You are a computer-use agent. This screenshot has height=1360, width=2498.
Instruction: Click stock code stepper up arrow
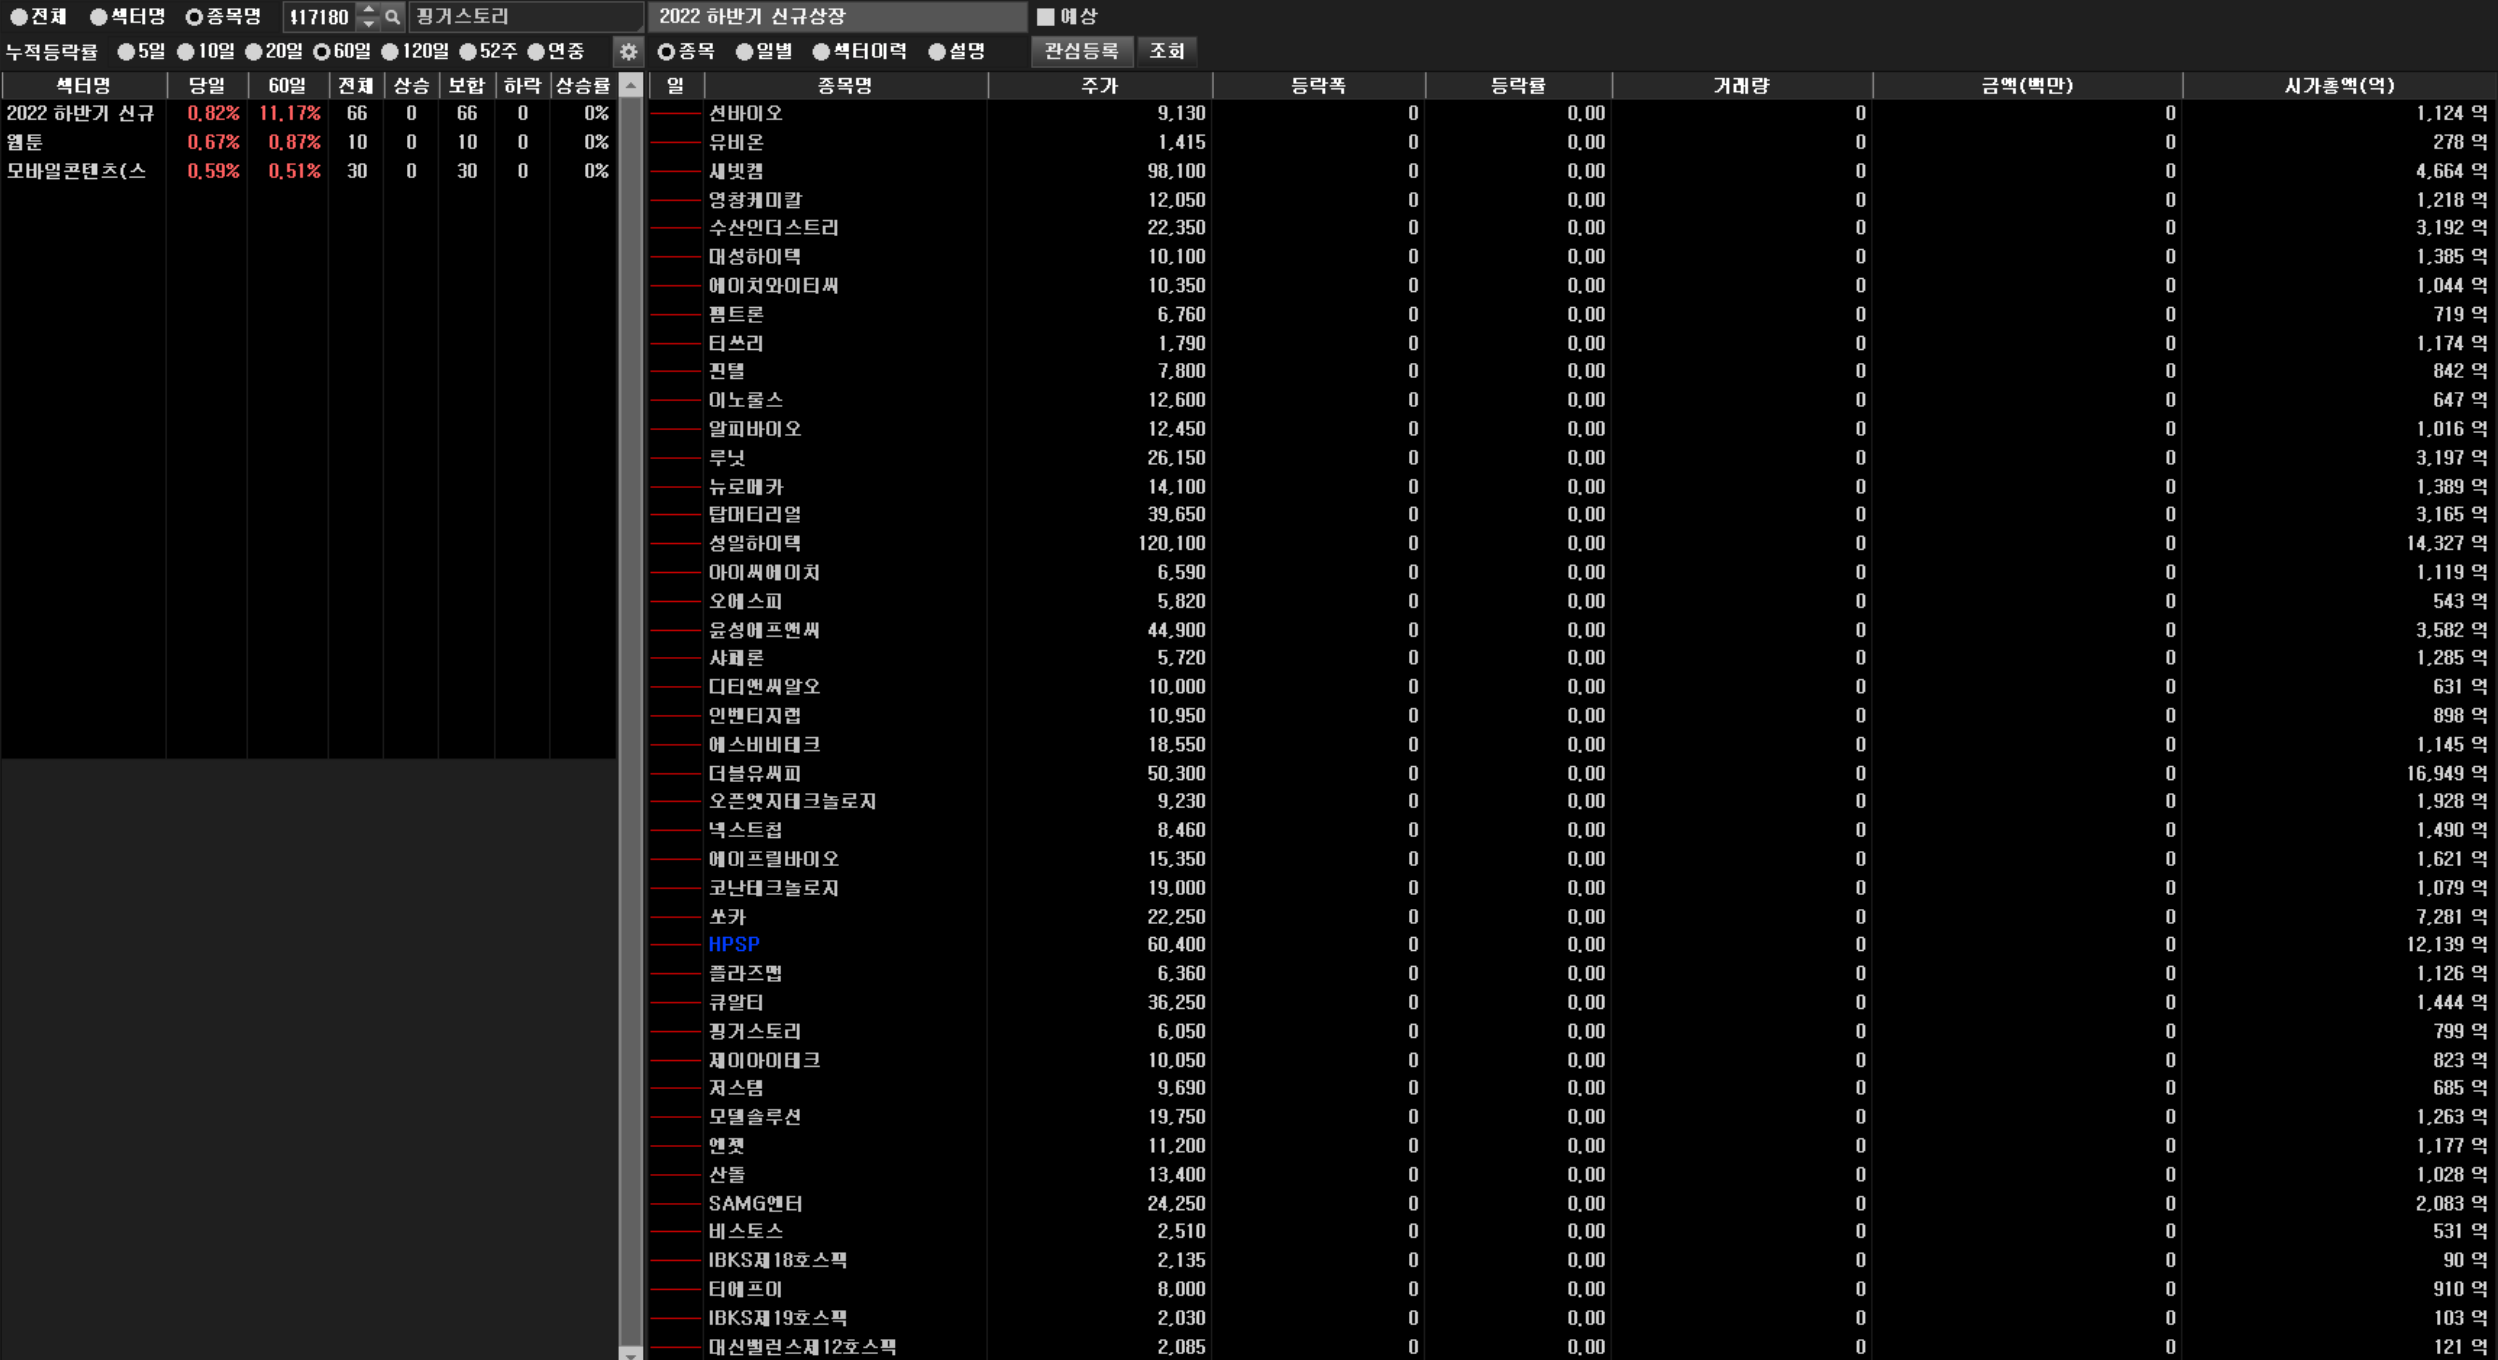click(x=369, y=10)
